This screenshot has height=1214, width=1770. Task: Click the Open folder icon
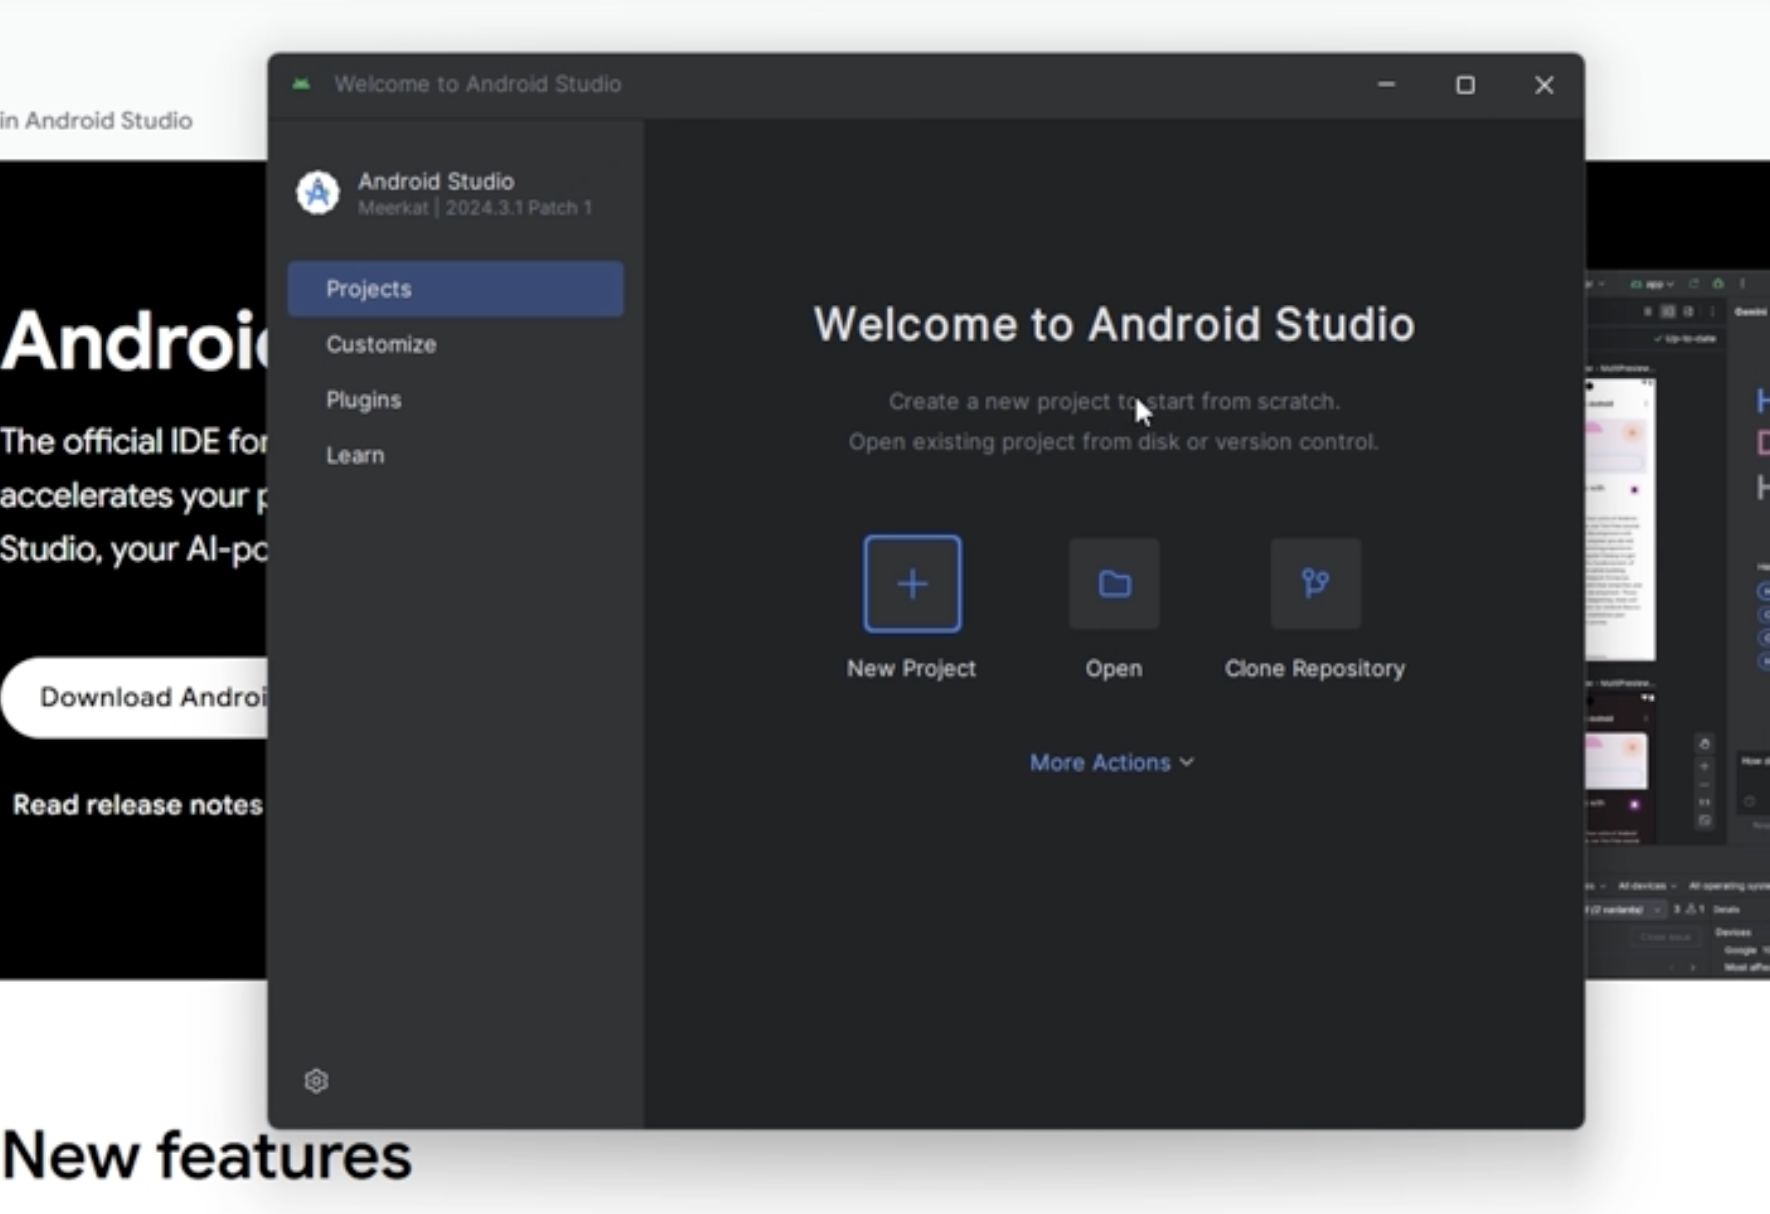(x=1114, y=584)
